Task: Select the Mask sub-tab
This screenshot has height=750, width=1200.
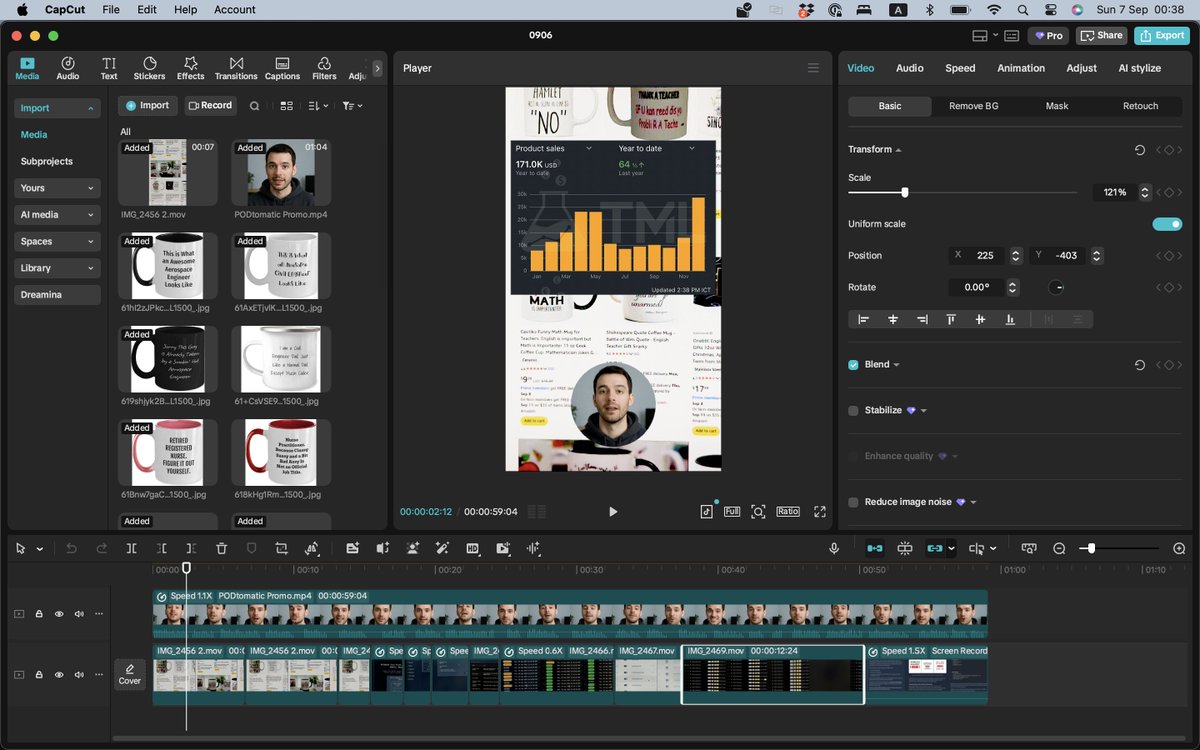Action: pos(1057,106)
